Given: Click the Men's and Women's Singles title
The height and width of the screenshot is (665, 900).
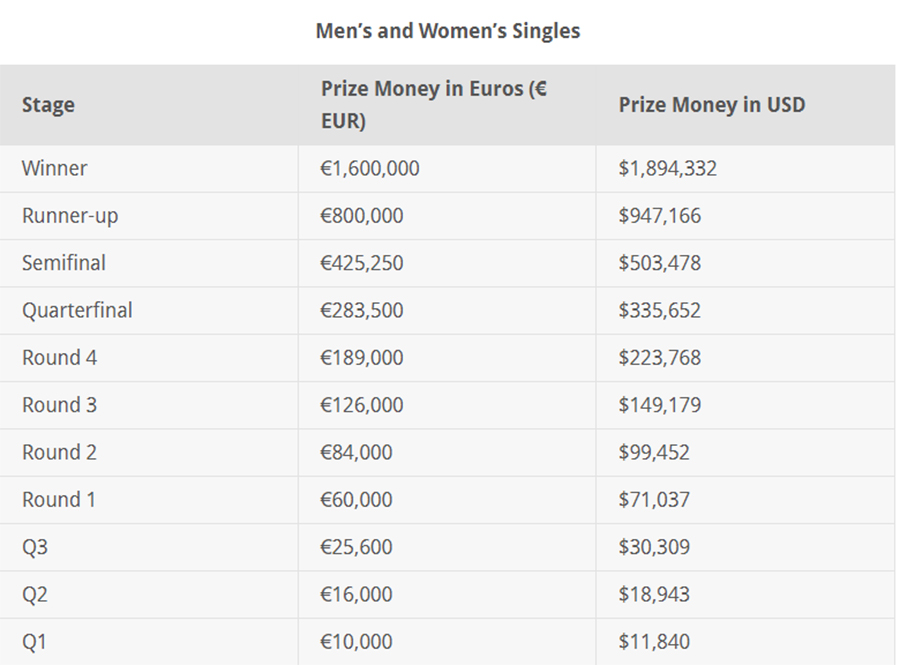Looking at the screenshot, I should click(x=448, y=31).
